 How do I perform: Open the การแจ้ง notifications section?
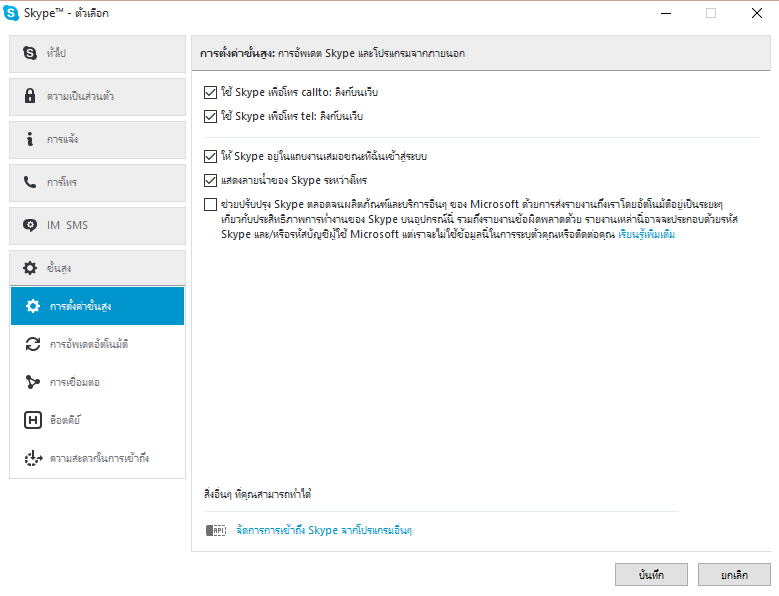tap(97, 140)
